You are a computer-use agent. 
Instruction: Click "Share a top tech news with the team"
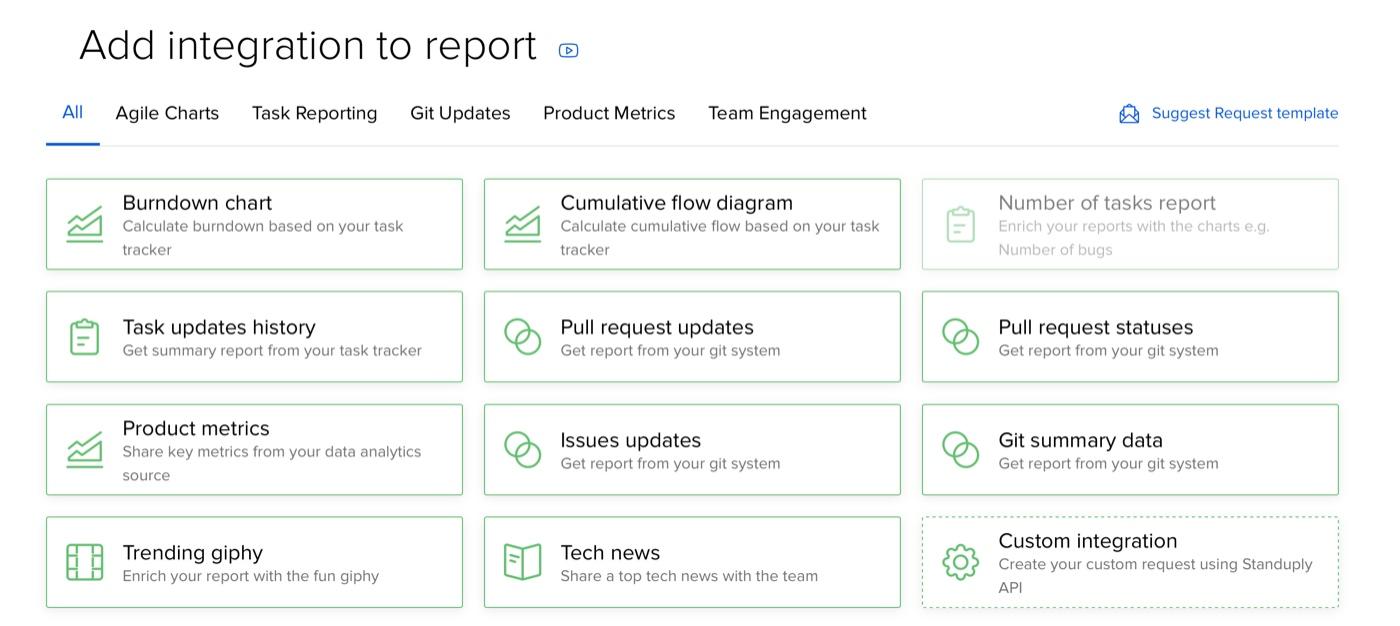coord(689,576)
